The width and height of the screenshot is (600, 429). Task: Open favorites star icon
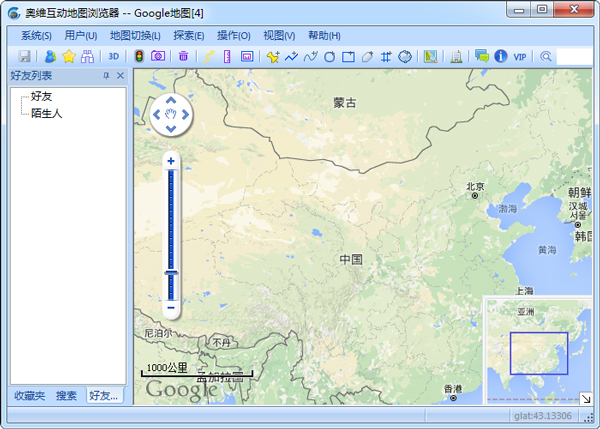point(69,57)
